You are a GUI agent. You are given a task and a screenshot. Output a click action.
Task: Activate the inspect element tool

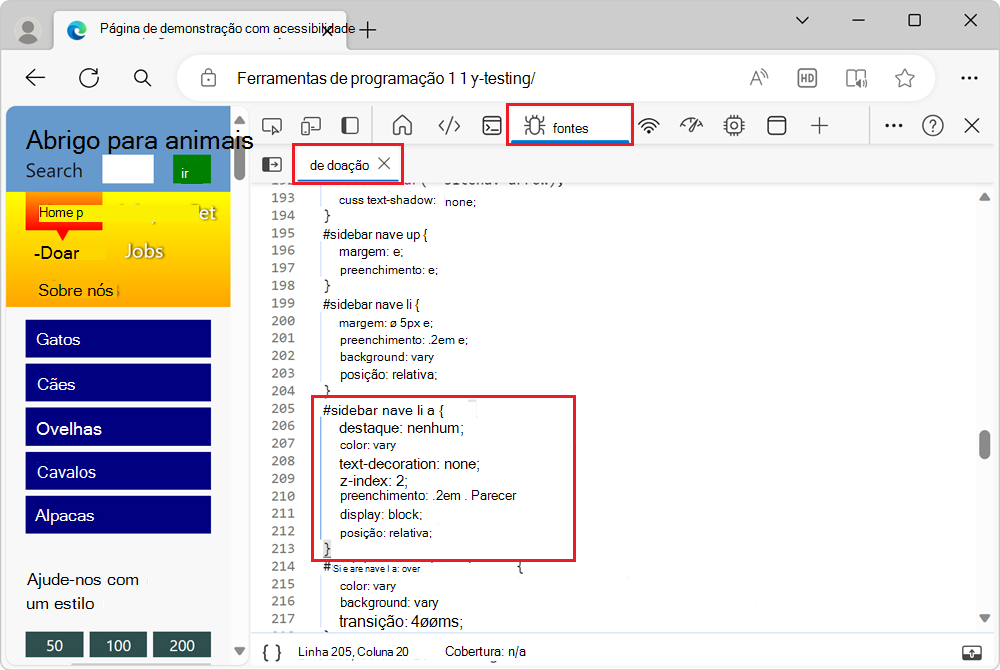(x=272, y=126)
